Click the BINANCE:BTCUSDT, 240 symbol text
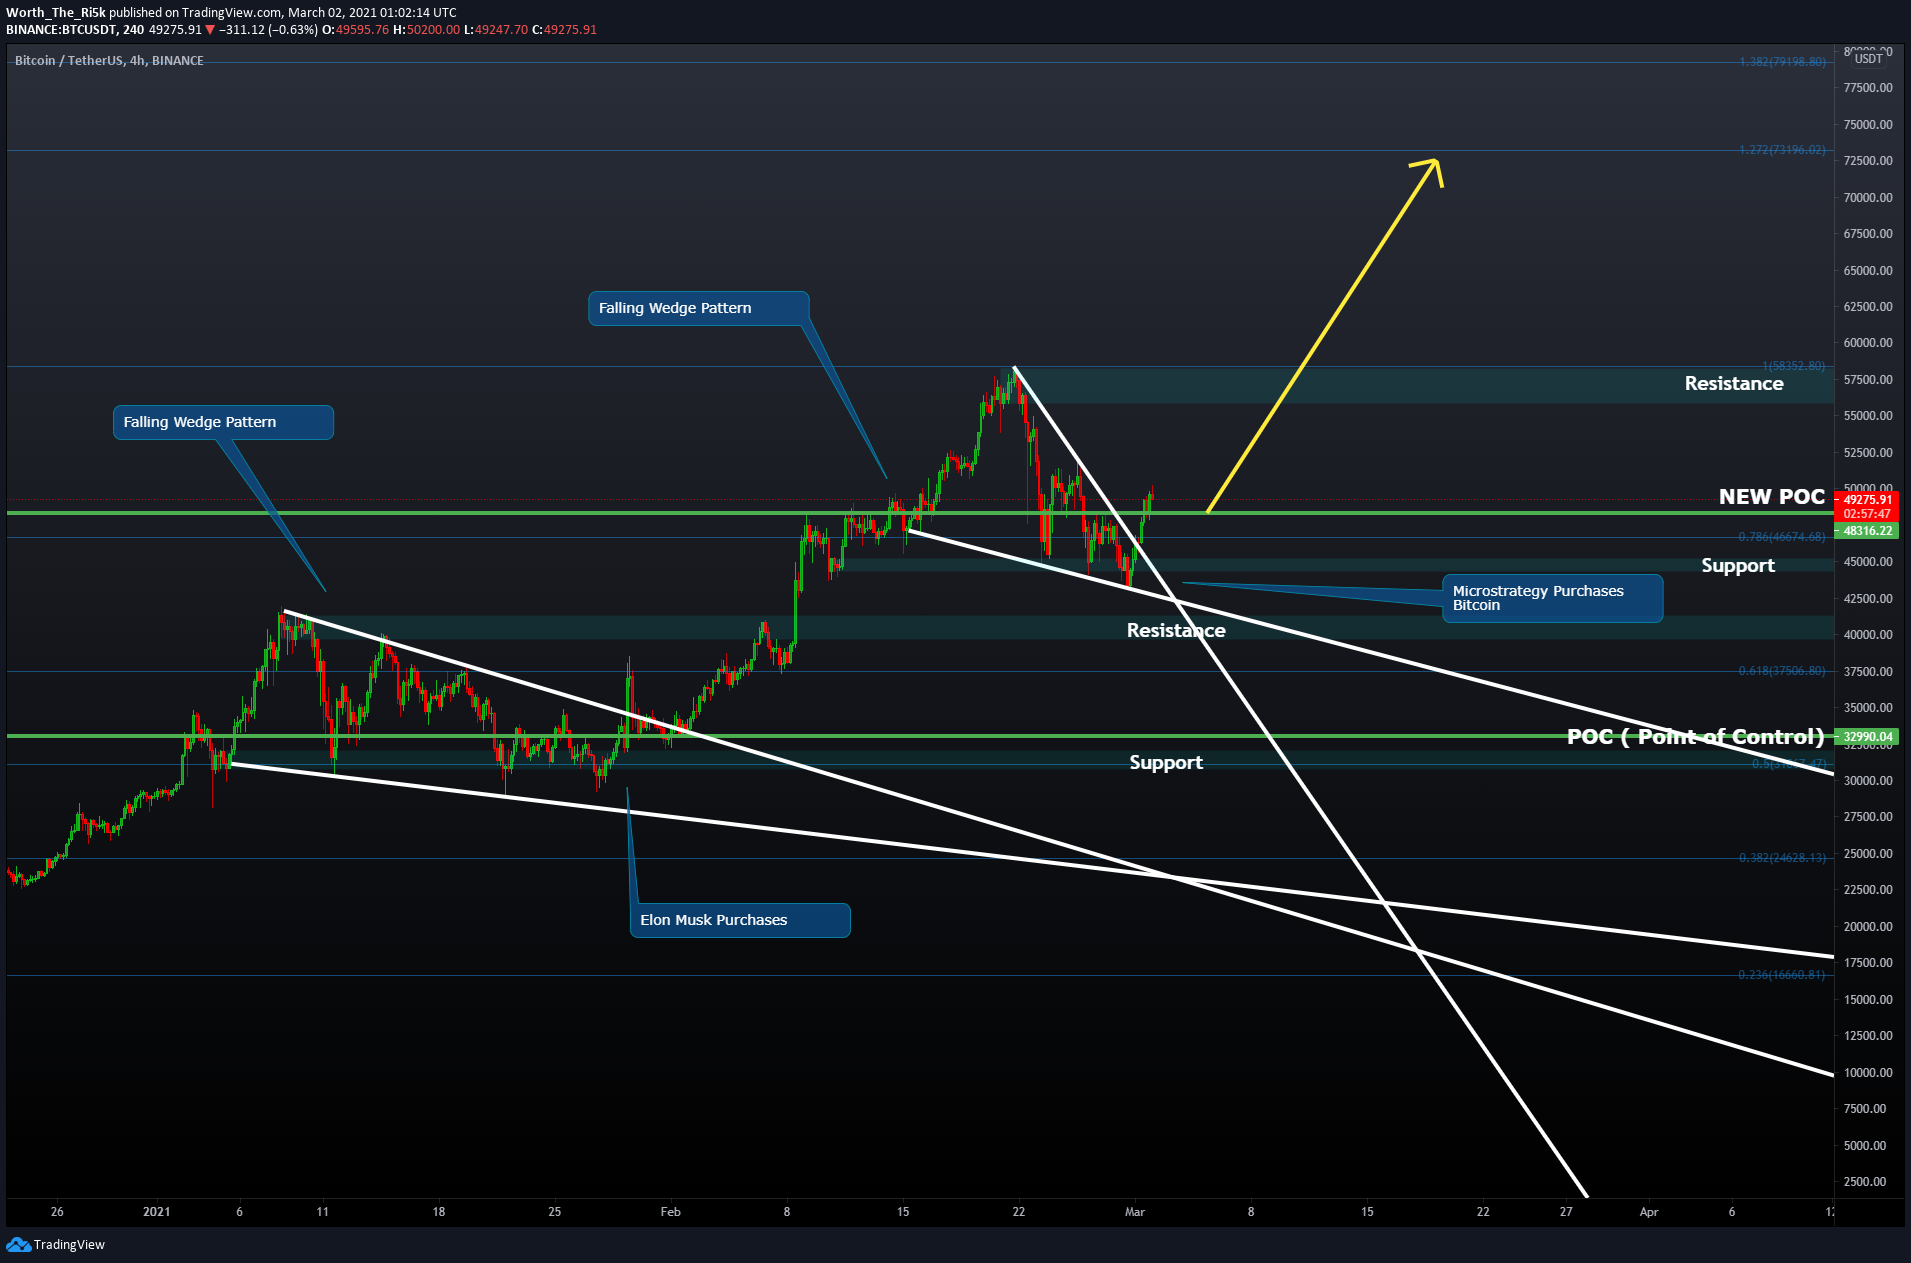This screenshot has height=1263, width=1911. (x=75, y=30)
